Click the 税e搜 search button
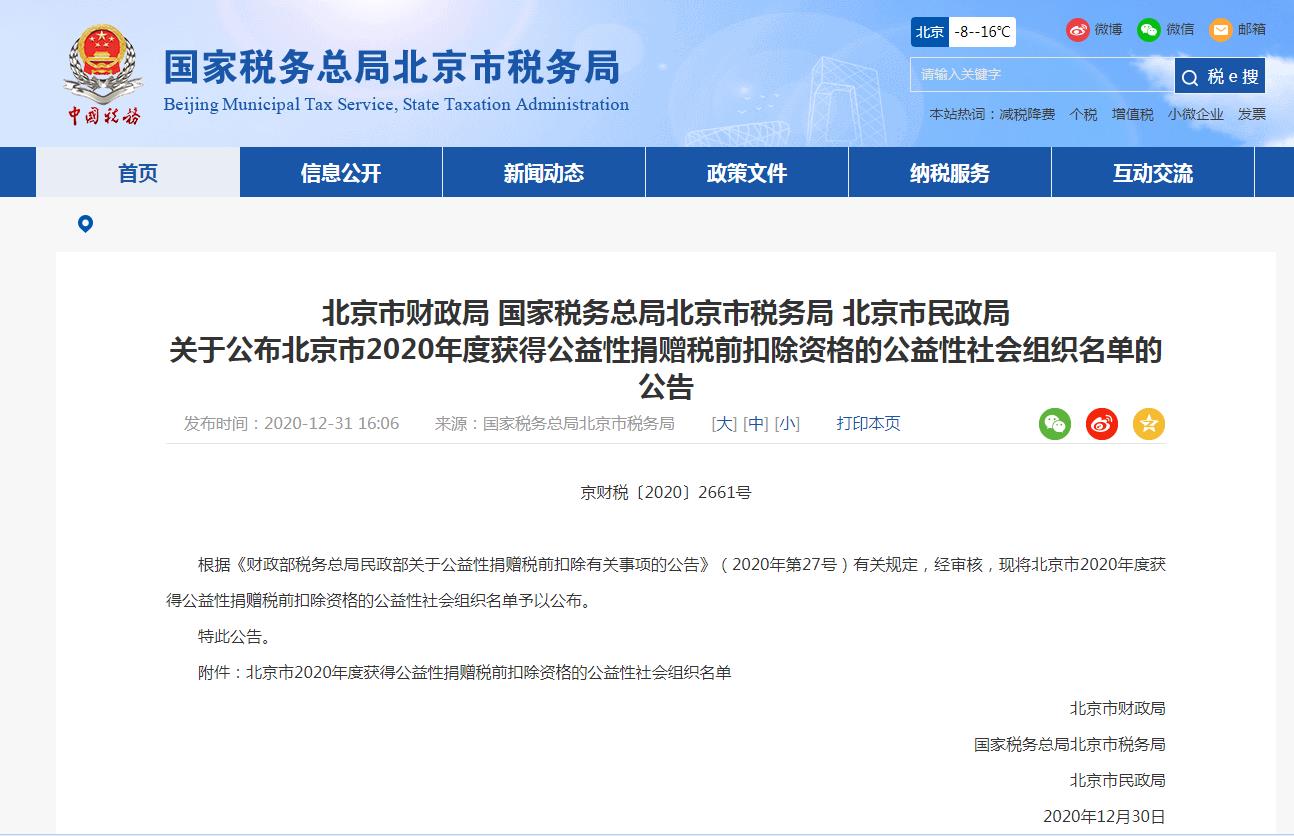The height and width of the screenshot is (836, 1294). pos(1220,76)
